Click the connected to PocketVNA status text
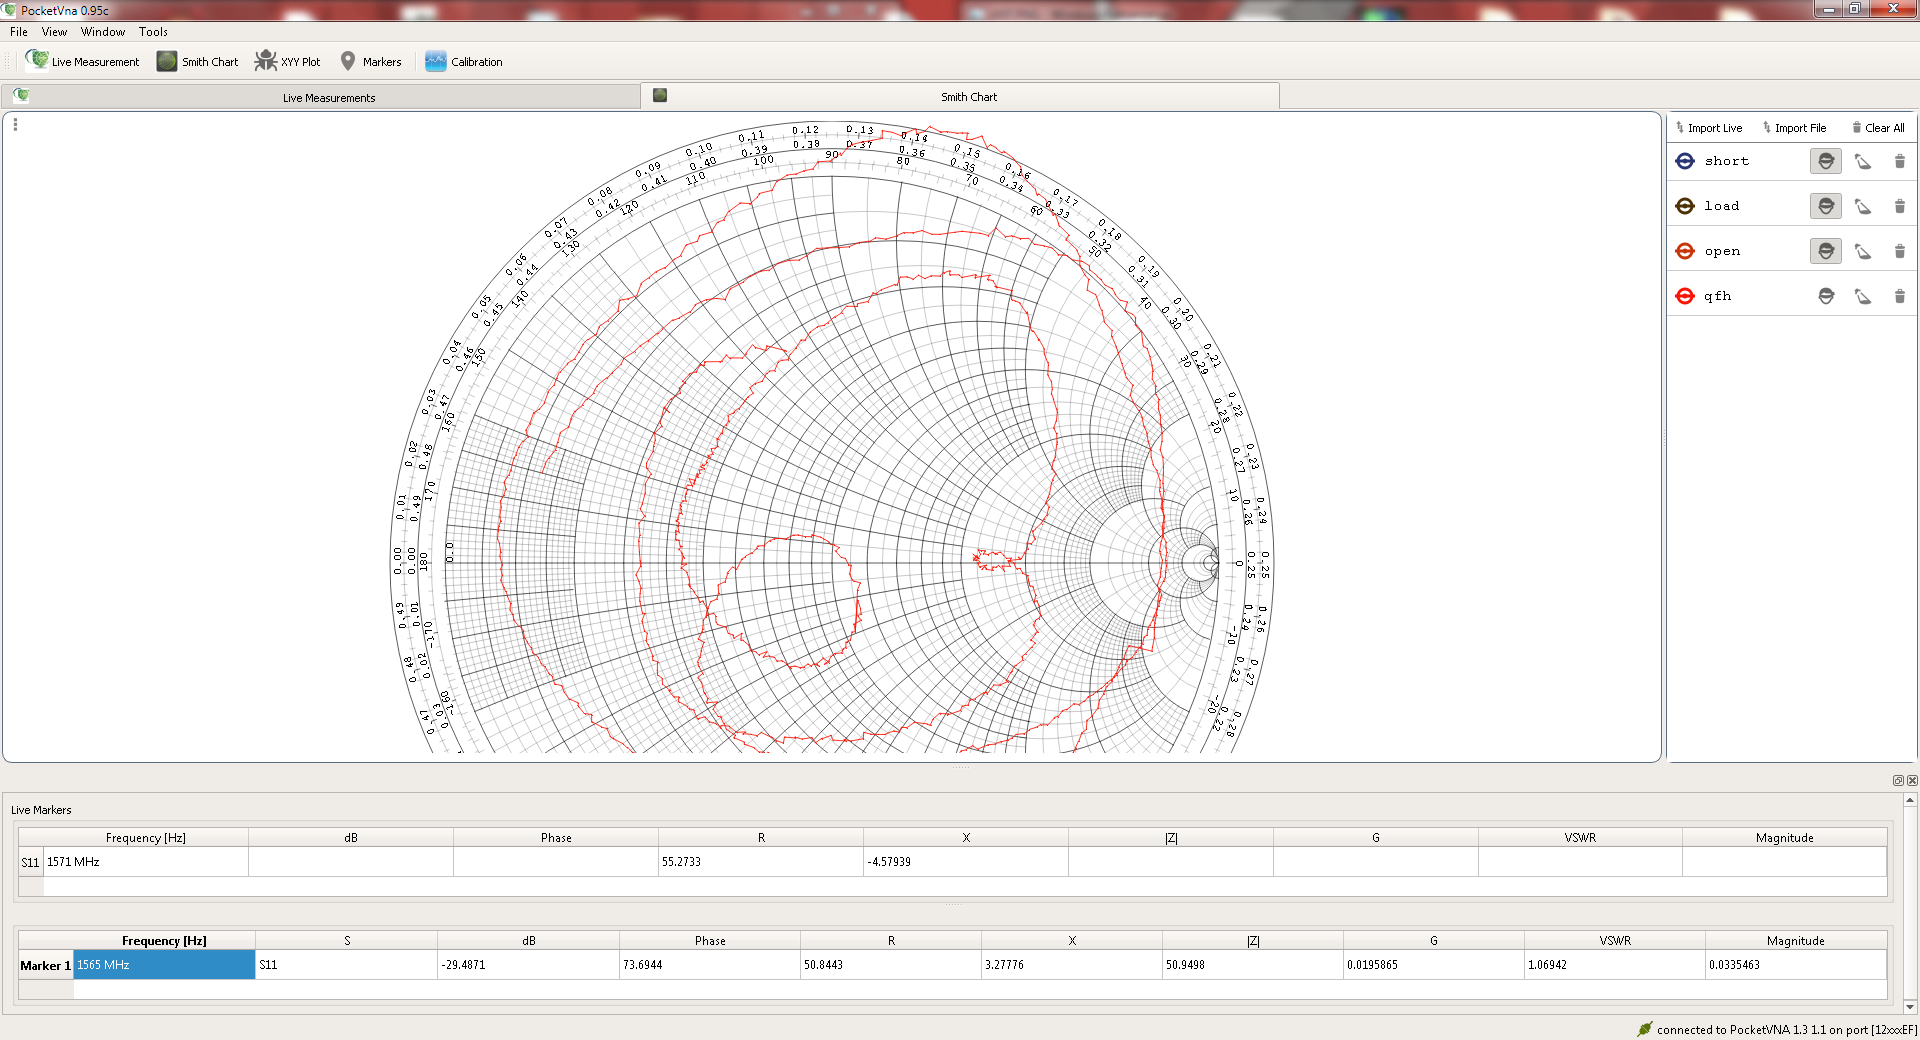This screenshot has height=1040, width=1920. point(1787,1030)
